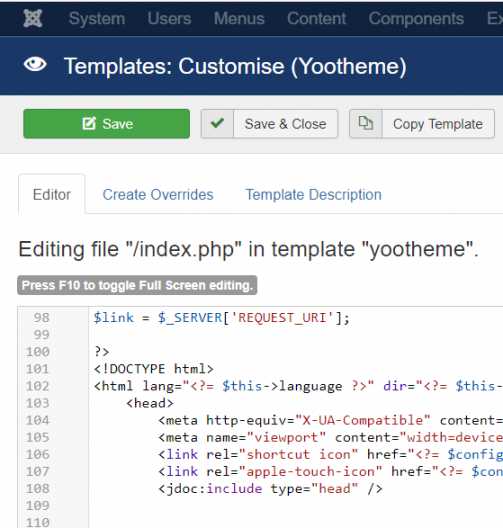Switch to the Create Overrides tab
The height and width of the screenshot is (528, 503).
158,195
